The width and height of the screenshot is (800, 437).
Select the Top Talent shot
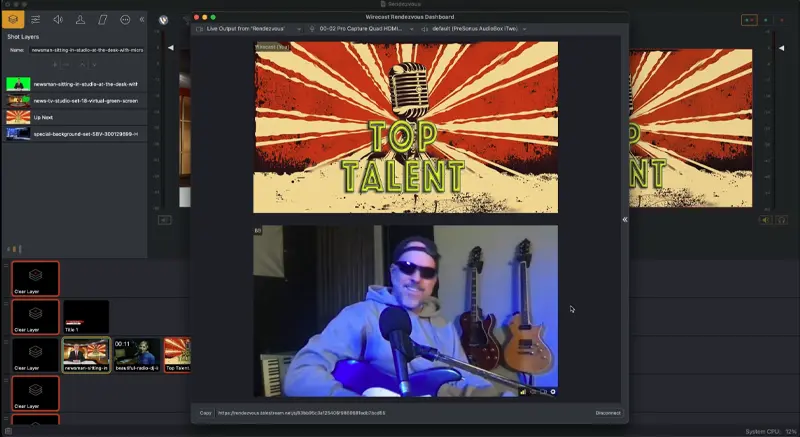178,355
